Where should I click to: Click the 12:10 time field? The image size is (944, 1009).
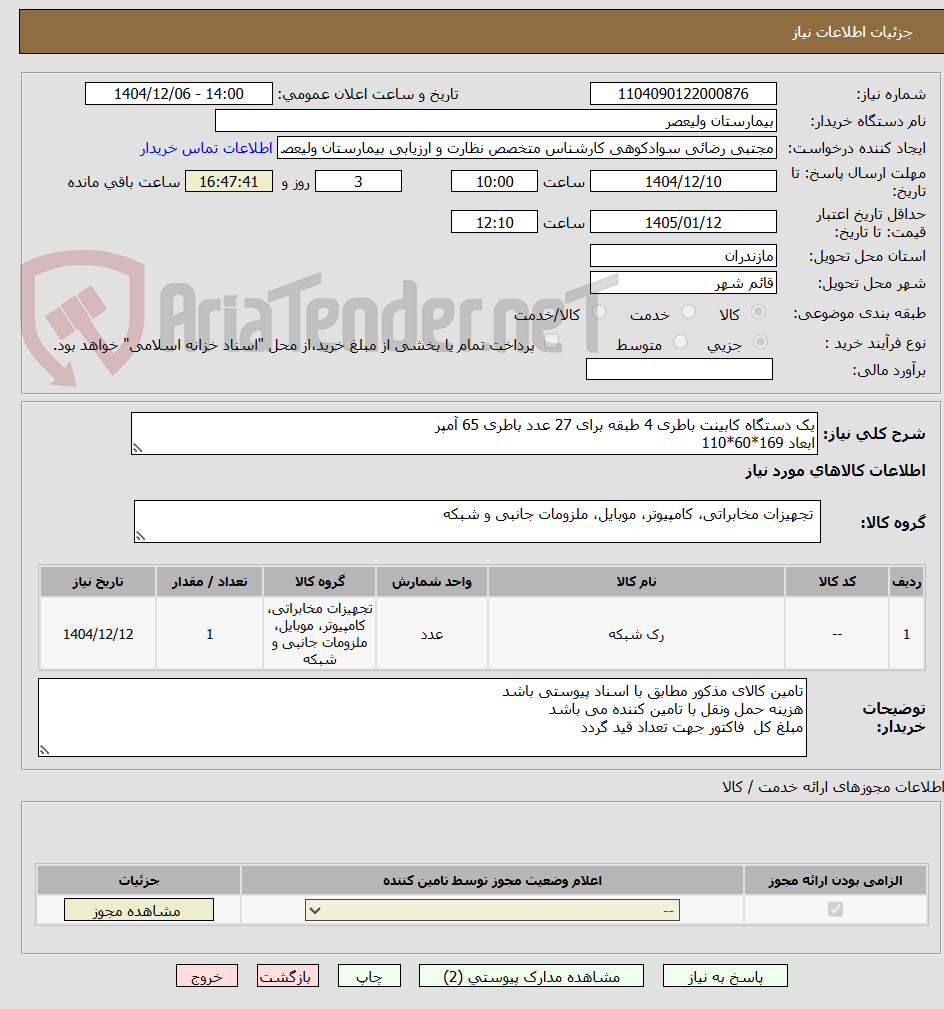click(494, 222)
